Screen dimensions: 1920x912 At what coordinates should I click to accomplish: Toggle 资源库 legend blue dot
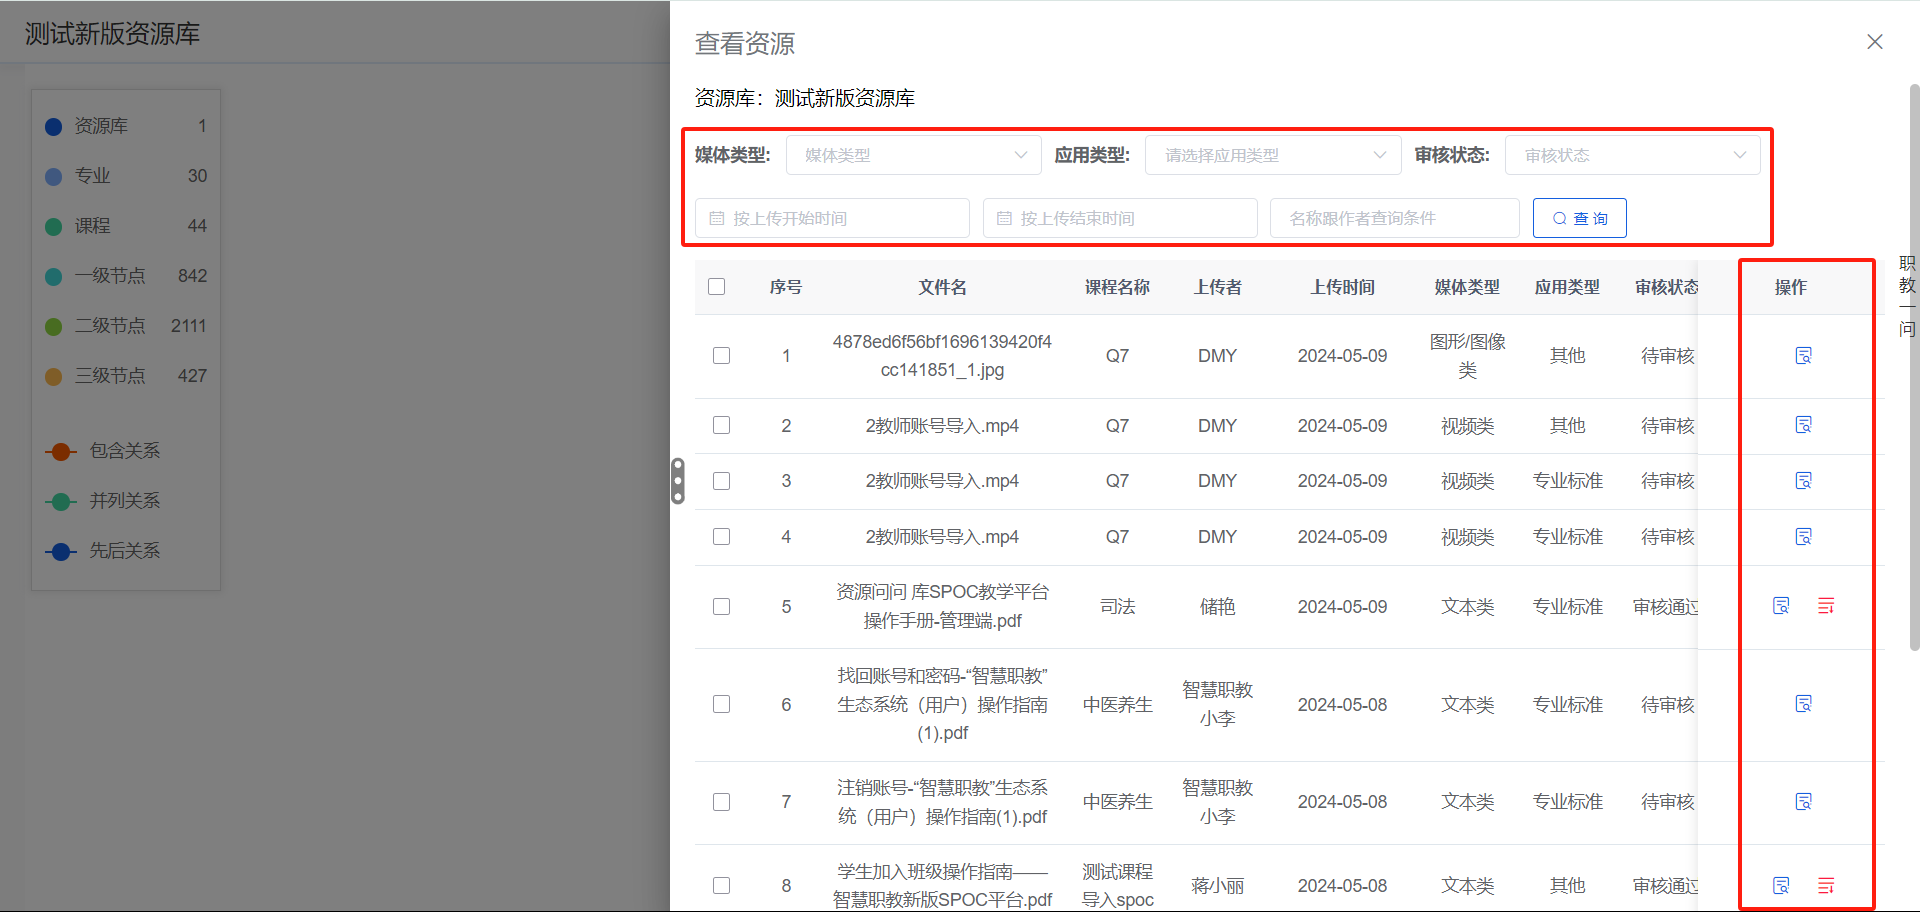pyautogui.click(x=54, y=127)
